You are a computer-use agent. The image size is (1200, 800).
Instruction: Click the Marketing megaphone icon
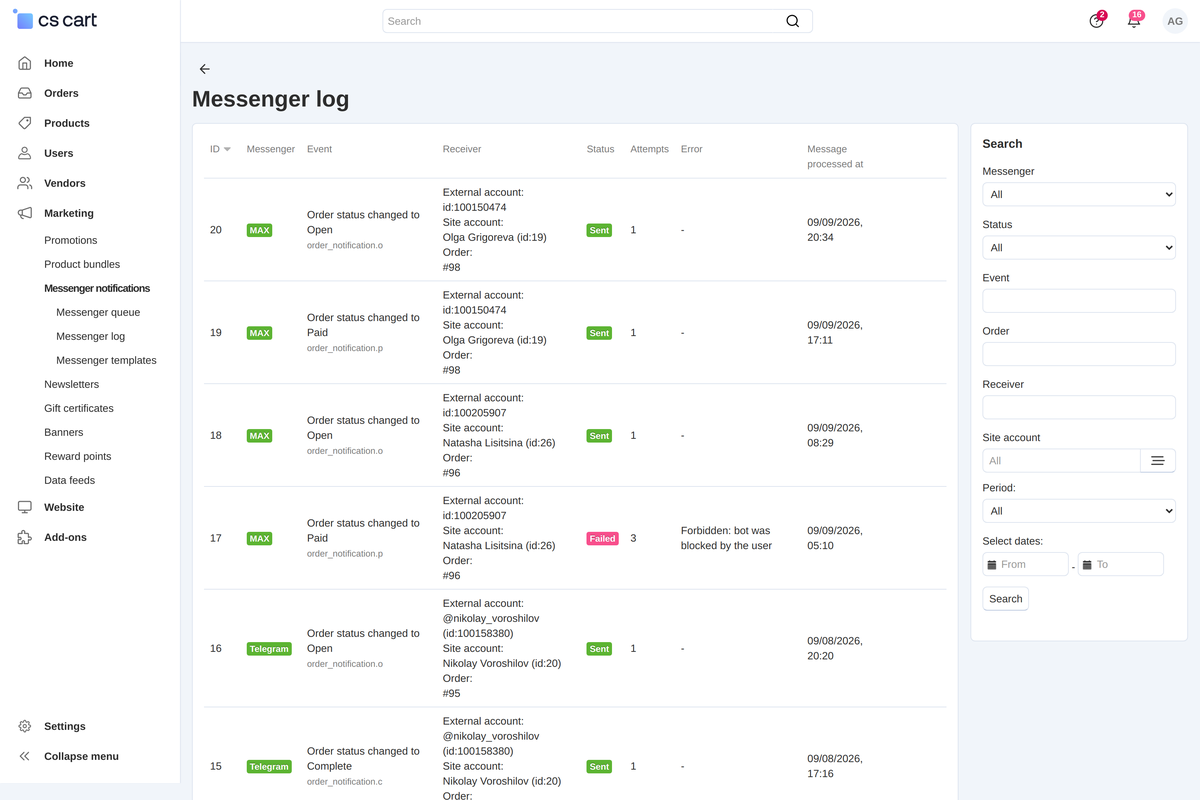[x=25, y=213]
